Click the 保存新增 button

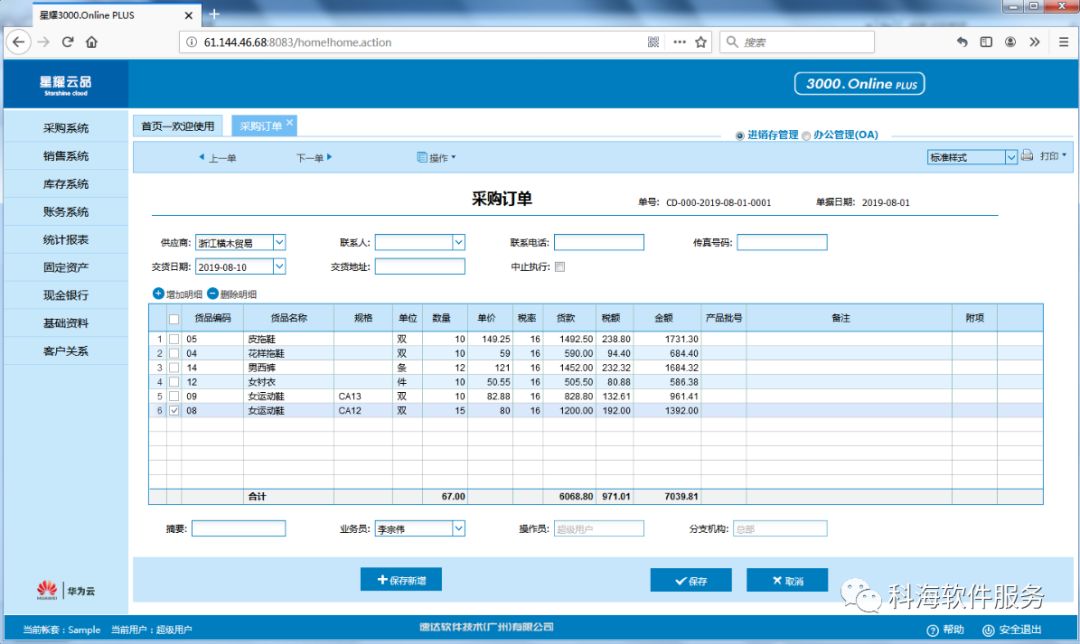click(x=400, y=580)
